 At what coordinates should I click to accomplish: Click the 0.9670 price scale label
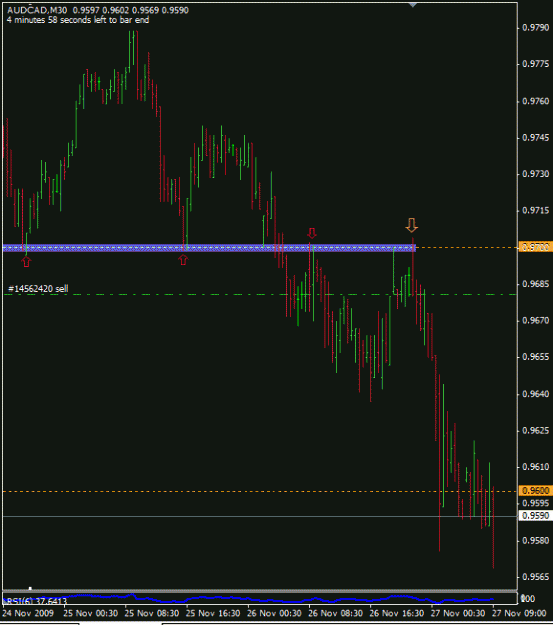click(535, 320)
